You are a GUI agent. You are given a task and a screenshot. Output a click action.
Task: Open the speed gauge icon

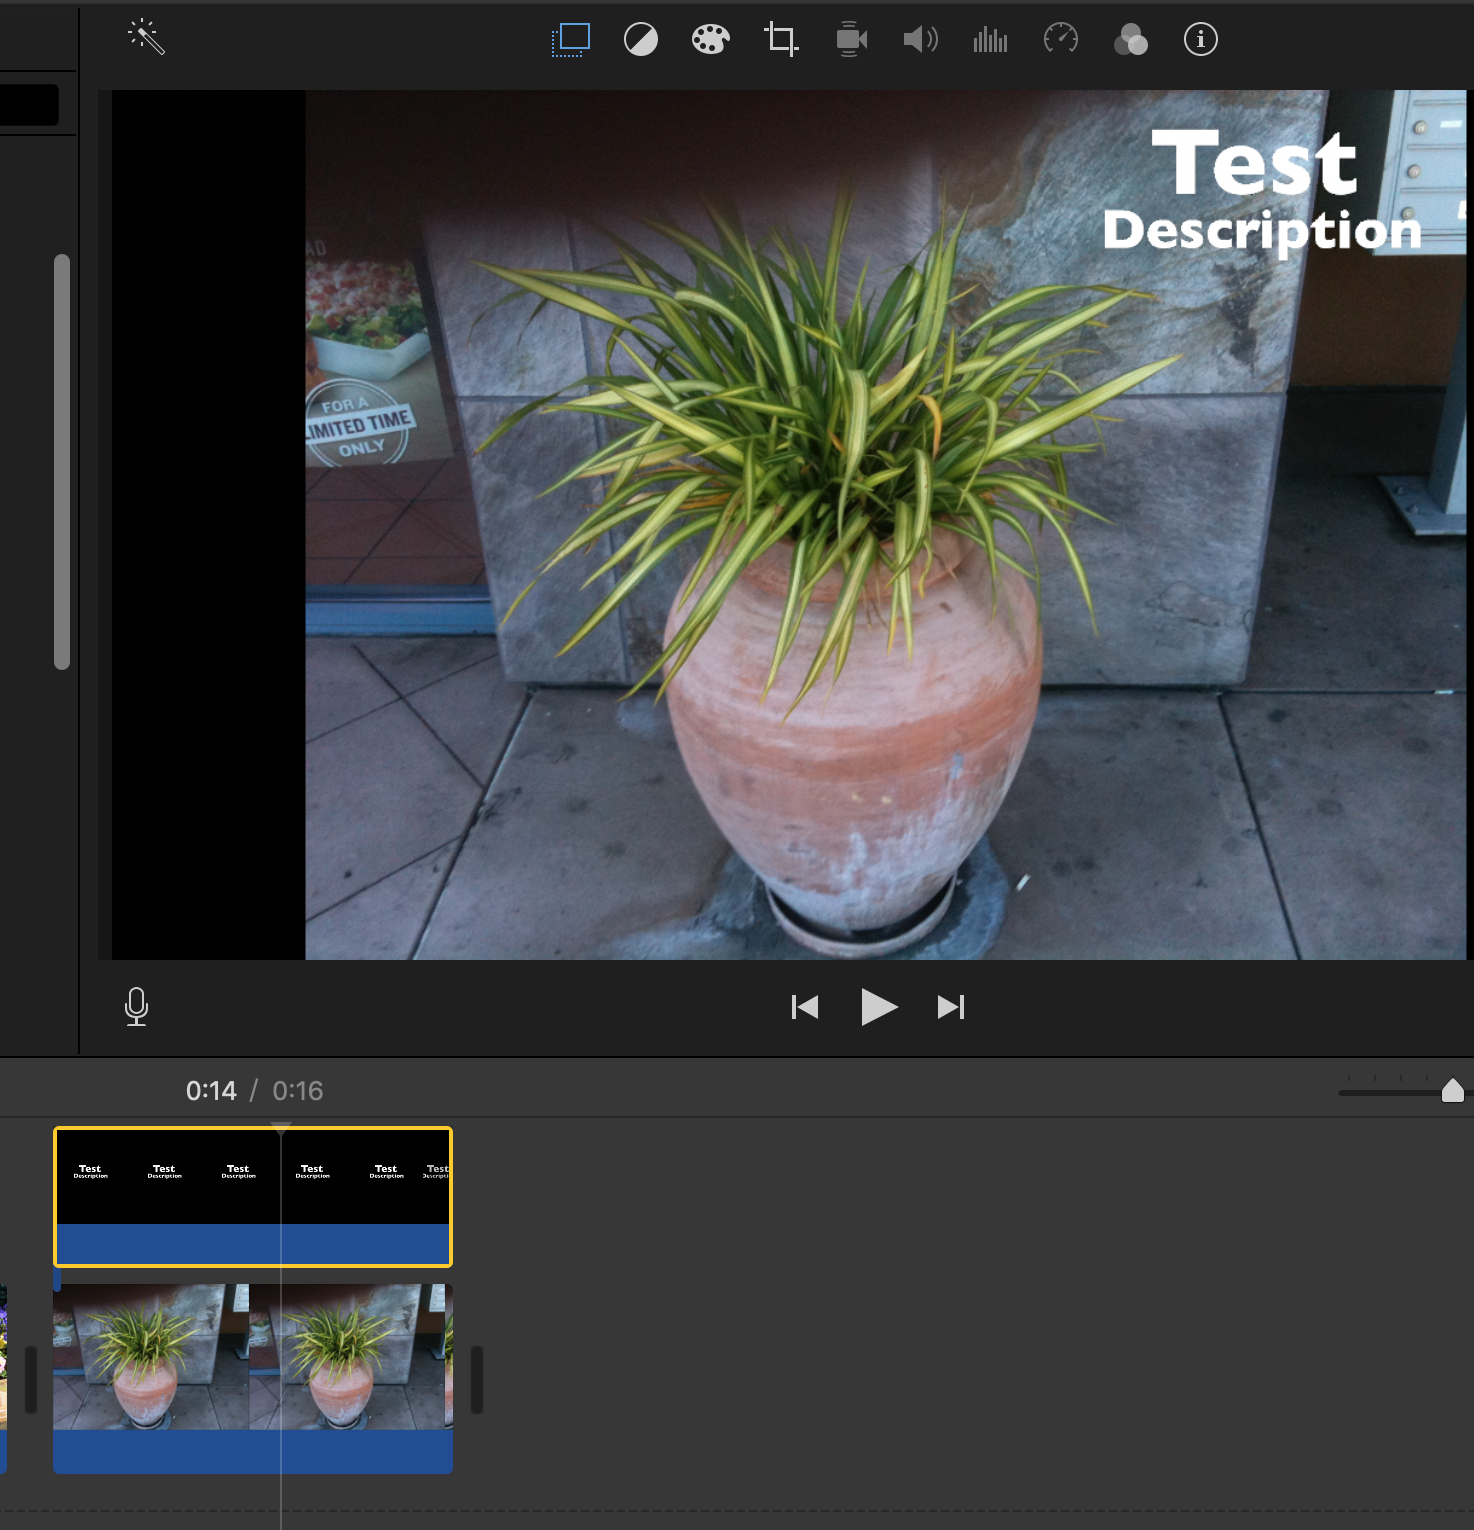pos(1061,39)
